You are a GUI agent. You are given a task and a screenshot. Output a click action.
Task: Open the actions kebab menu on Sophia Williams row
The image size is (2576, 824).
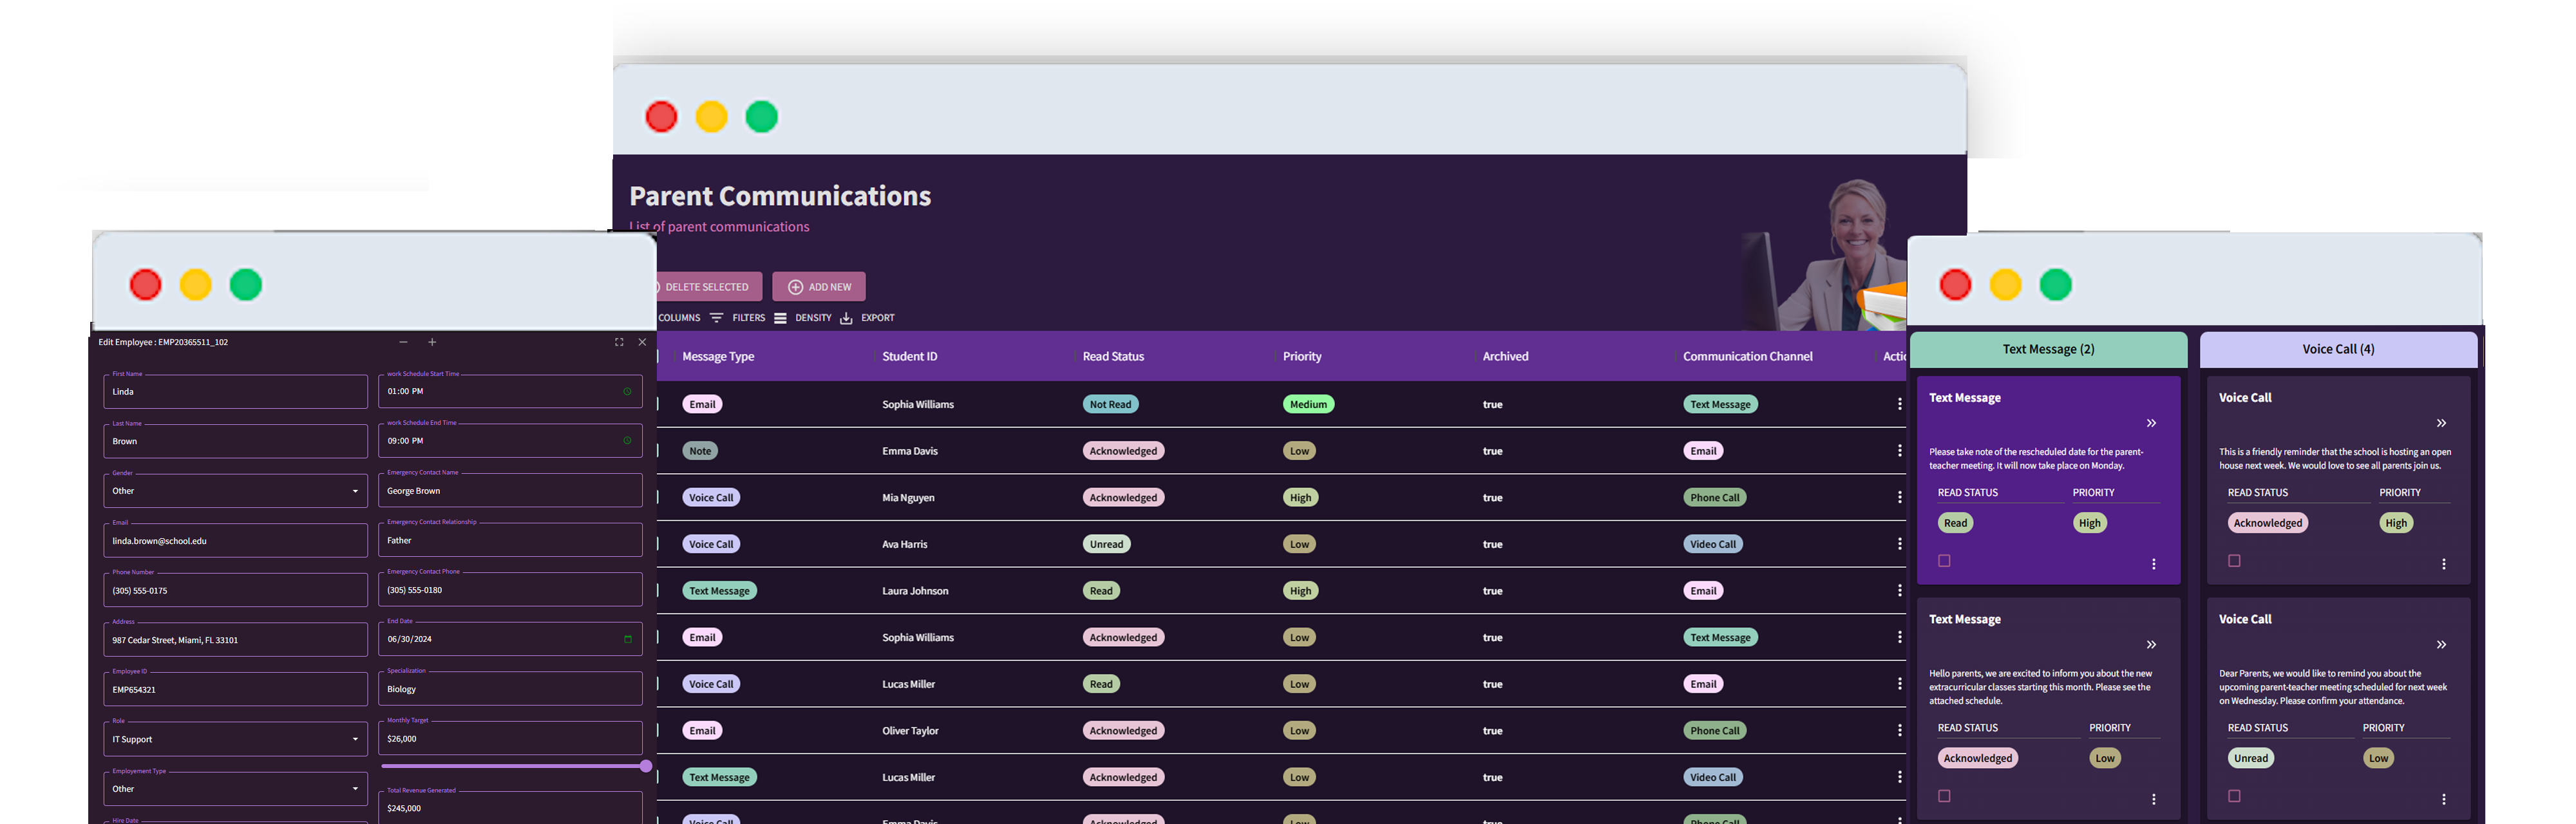click(x=1899, y=404)
